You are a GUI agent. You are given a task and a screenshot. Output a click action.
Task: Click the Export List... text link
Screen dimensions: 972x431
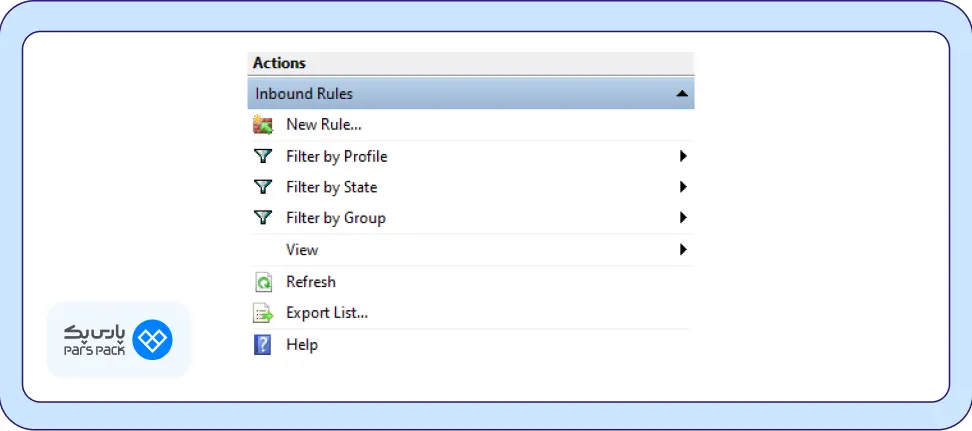point(327,313)
